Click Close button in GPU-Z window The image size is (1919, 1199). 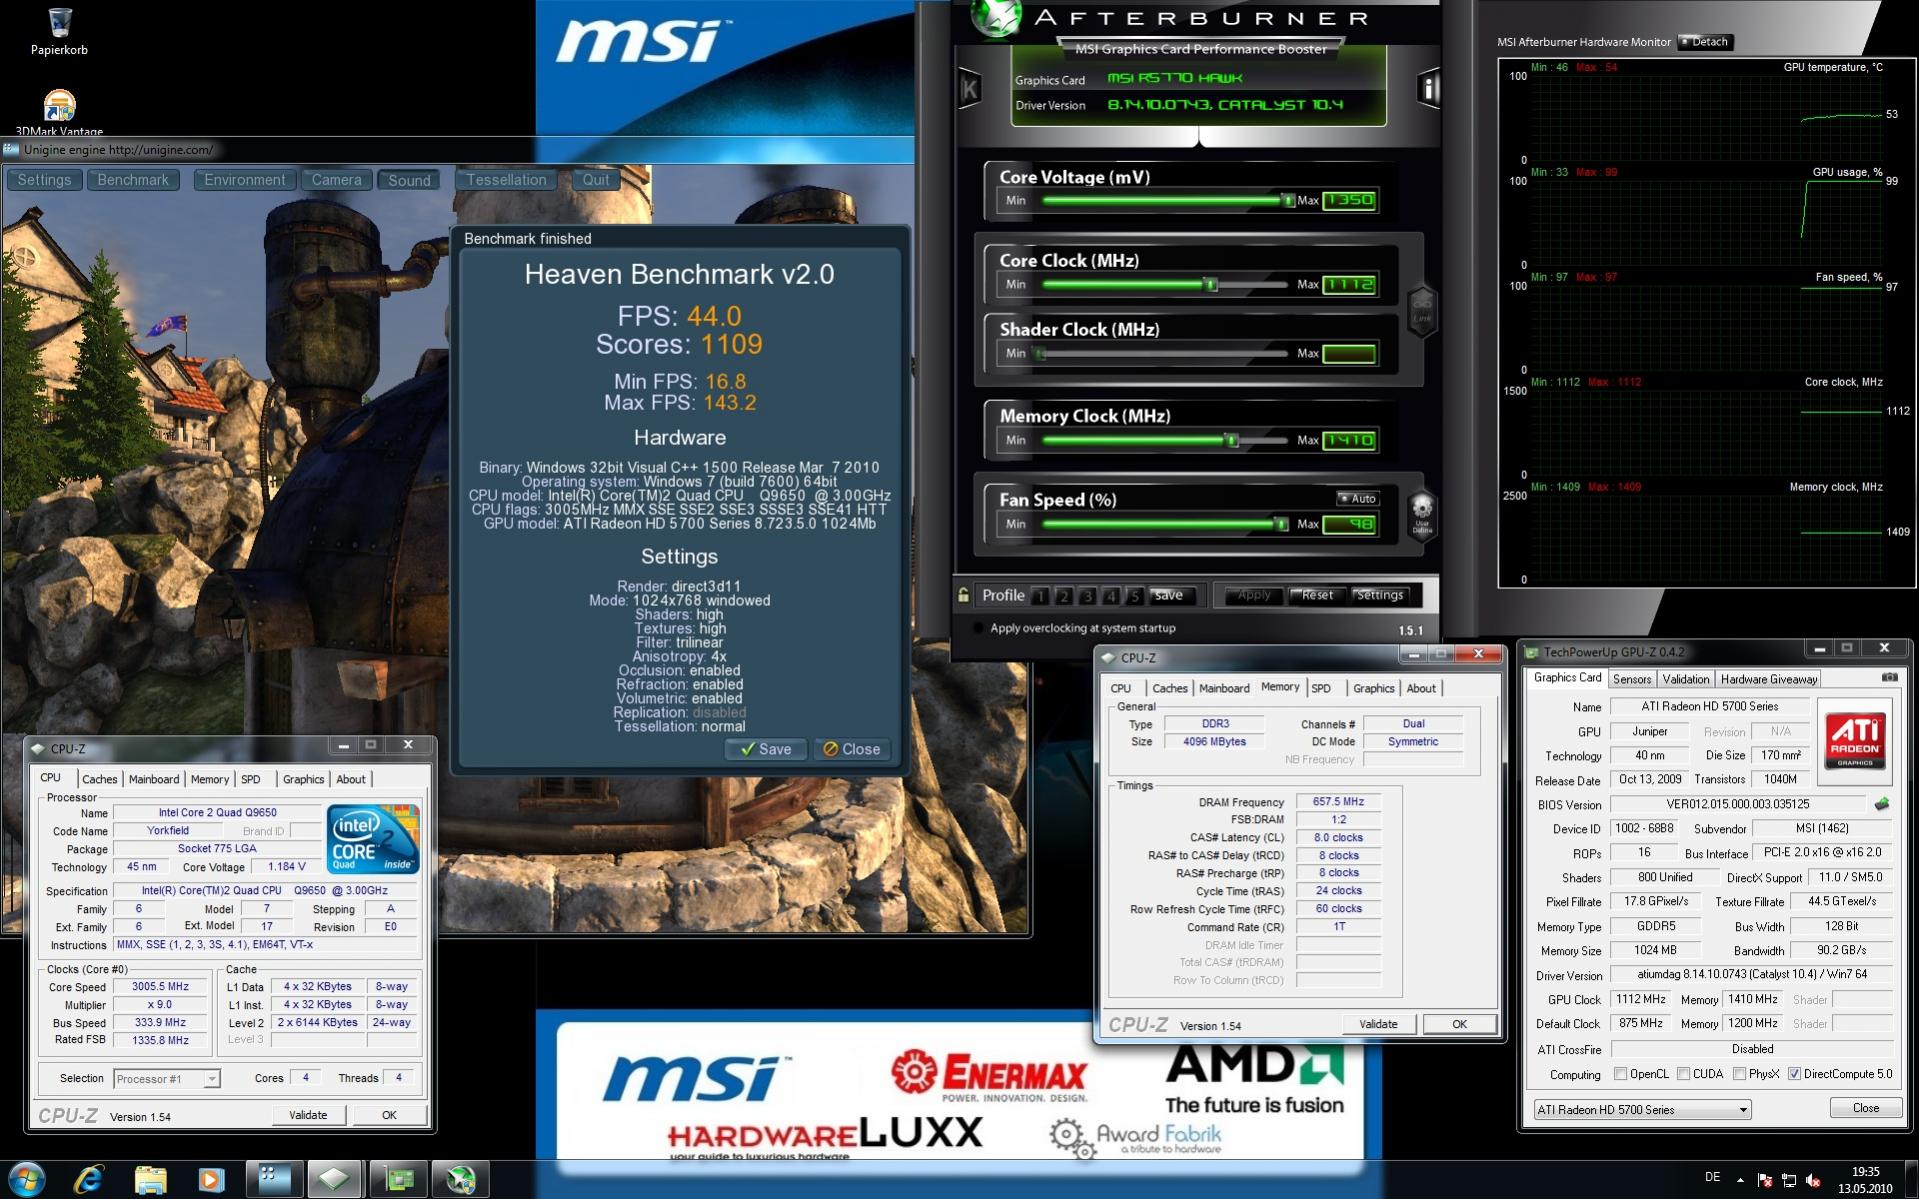1865,1108
